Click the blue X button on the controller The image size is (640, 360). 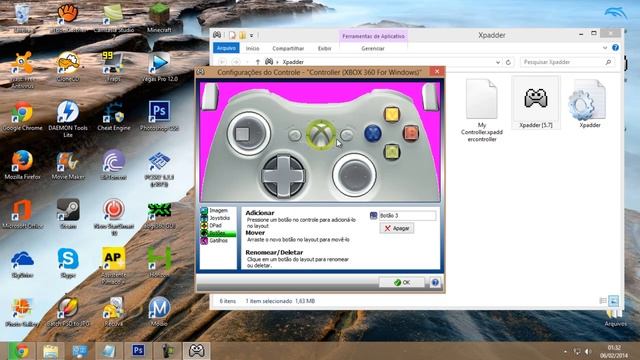pyautogui.click(x=373, y=133)
